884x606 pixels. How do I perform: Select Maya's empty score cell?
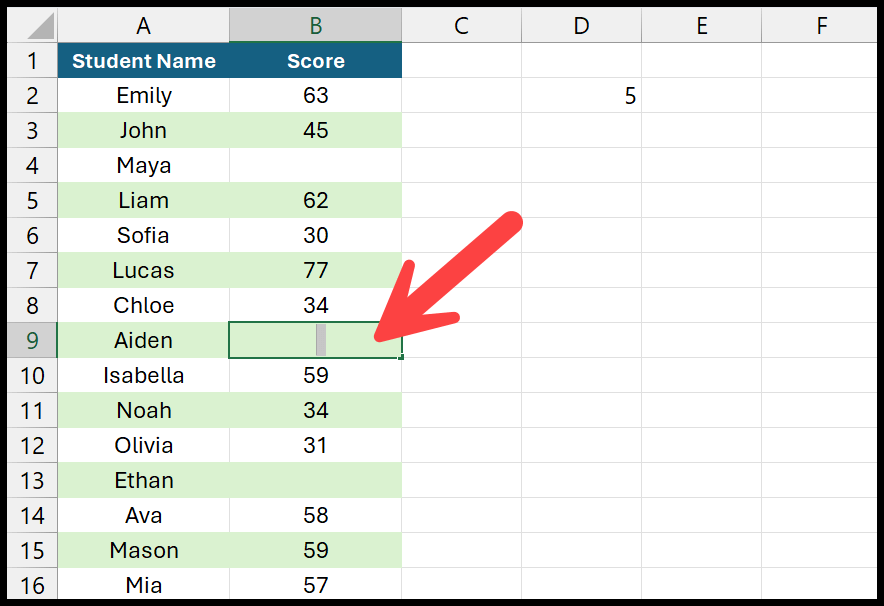tap(315, 165)
